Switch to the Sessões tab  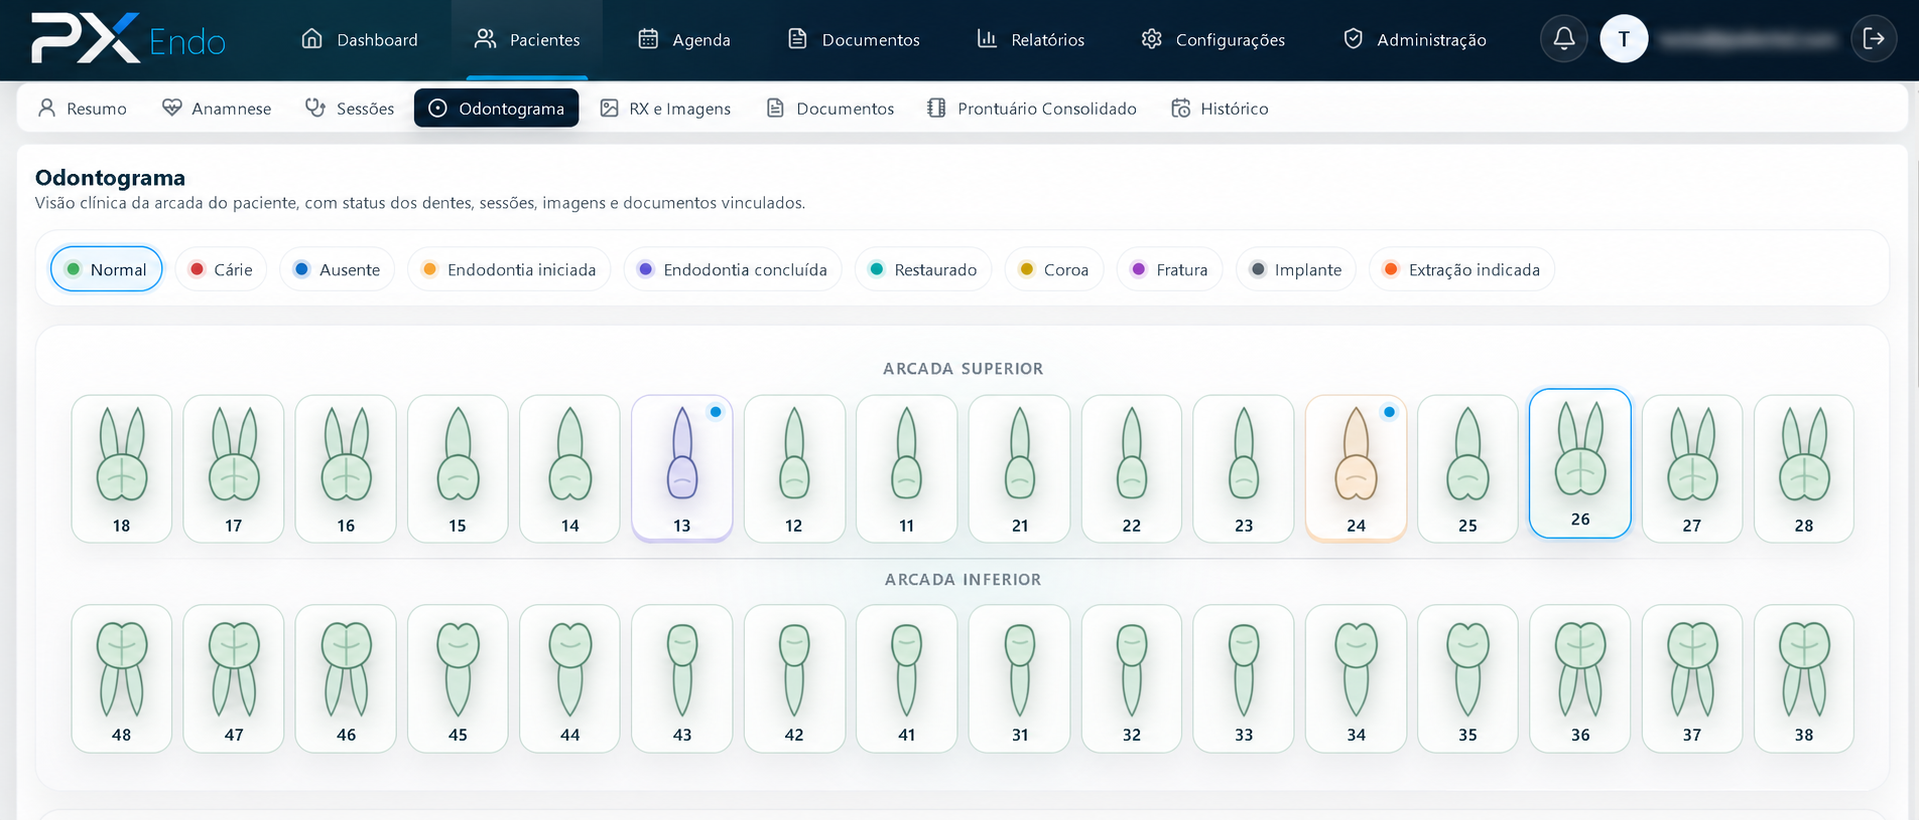coord(350,108)
